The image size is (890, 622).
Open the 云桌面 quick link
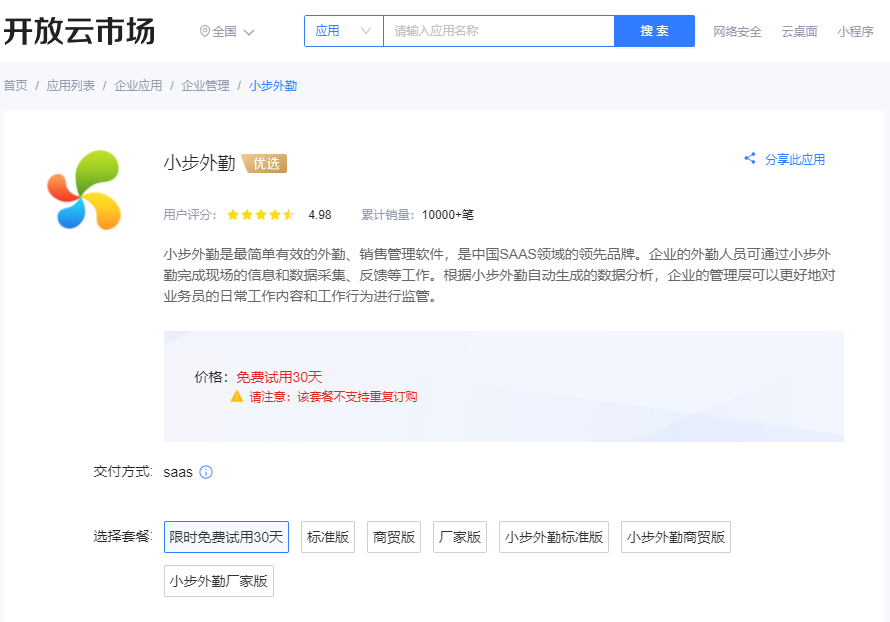point(799,32)
